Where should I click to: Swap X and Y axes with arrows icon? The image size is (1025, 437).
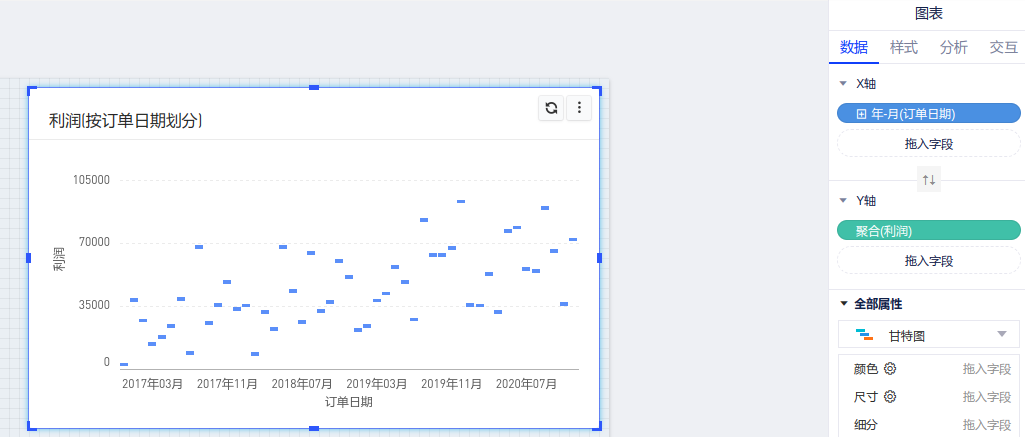[929, 180]
